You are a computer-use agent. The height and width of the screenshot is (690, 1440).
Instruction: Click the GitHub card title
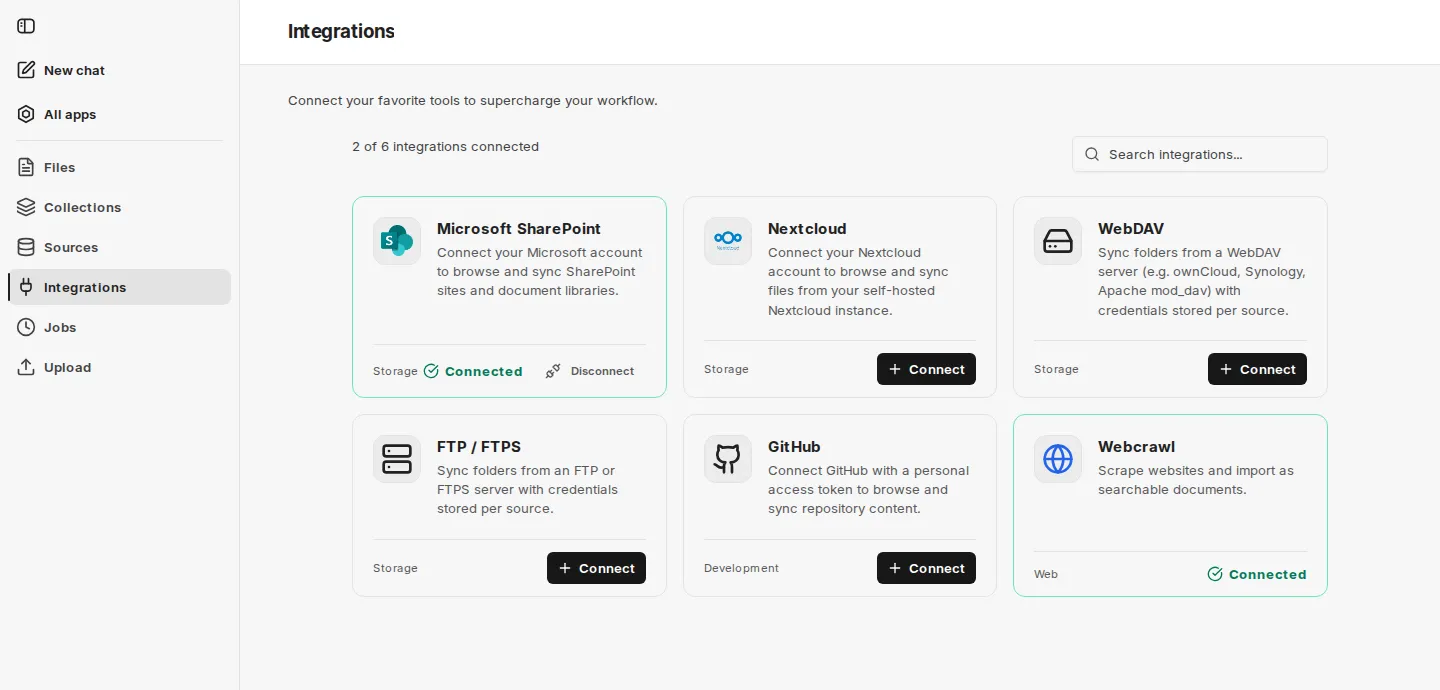[x=794, y=446]
